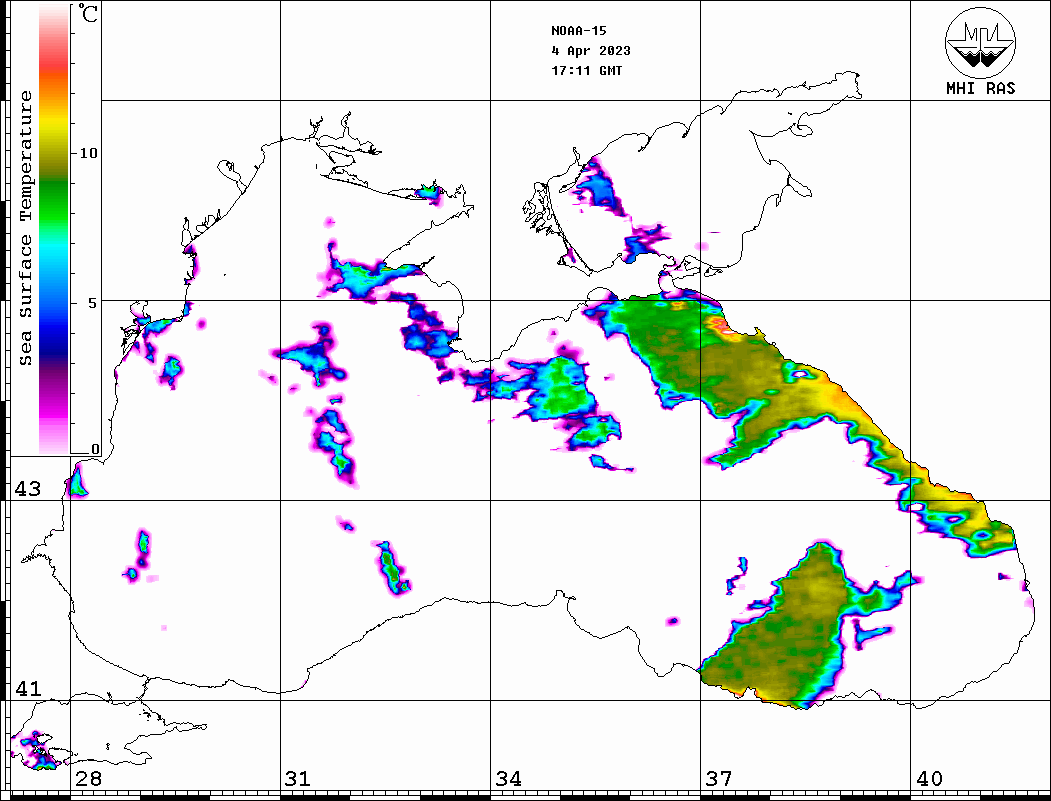Click longitude label '40'
The image size is (1051, 801).
pos(929,779)
